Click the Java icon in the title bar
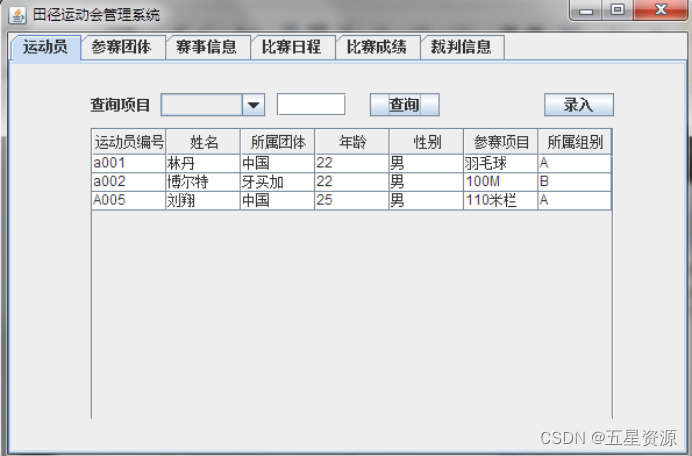 [x=18, y=15]
